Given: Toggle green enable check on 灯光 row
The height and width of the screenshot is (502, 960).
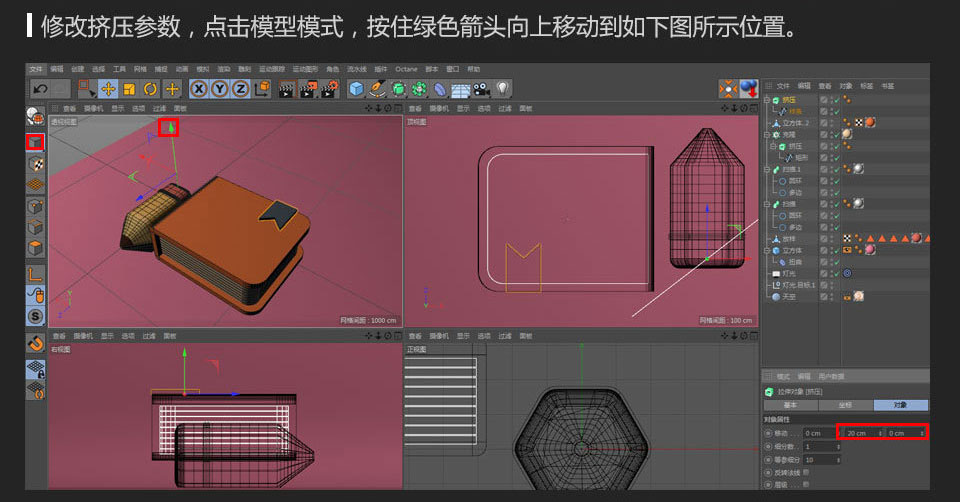Looking at the screenshot, I should 836,274.
